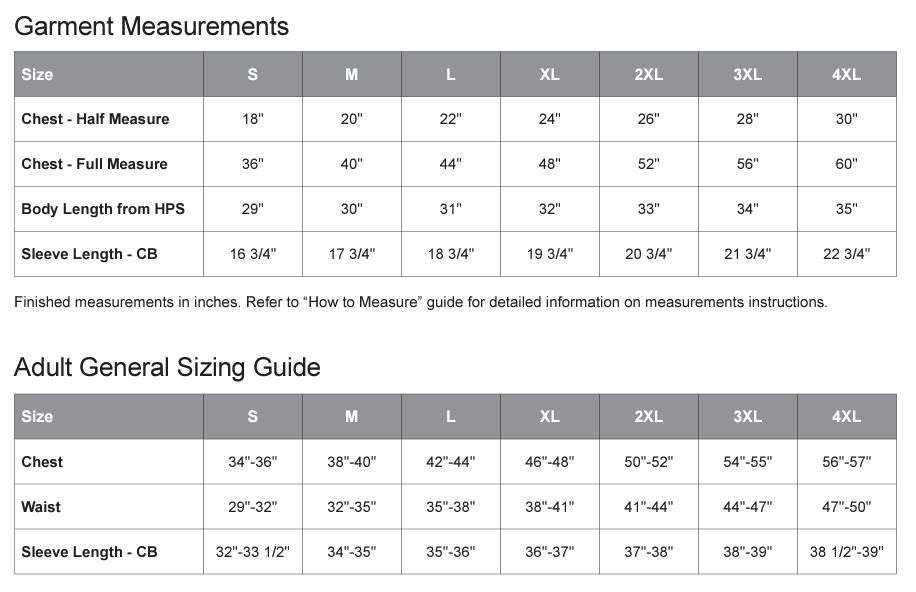Click the 16 3/4" sleeve length cell
916x592 pixels.
pyautogui.click(x=252, y=254)
